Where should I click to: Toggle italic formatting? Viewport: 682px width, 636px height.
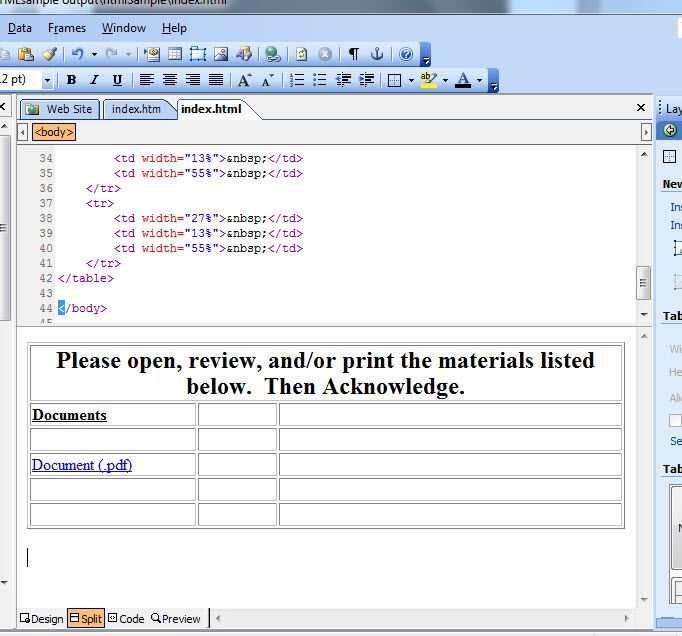pyautogui.click(x=94, y=80)
